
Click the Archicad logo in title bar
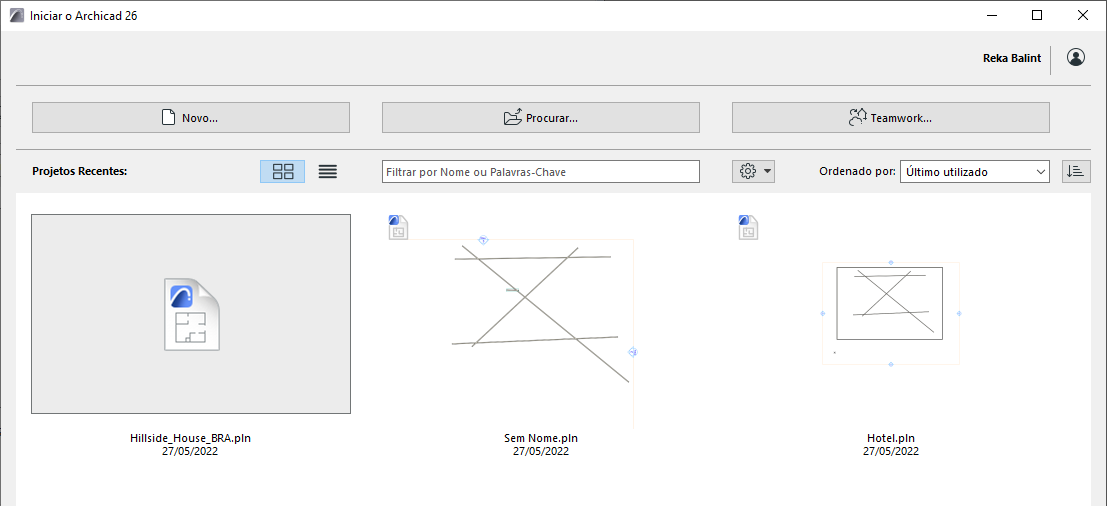[x=16, y=16]
